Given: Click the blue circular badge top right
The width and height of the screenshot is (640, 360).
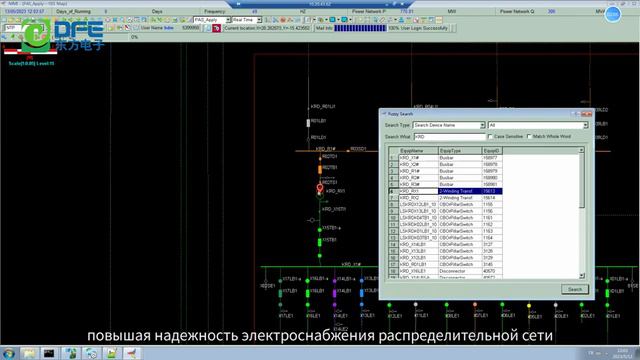Looking at the screenshot, I should [612, 14].
